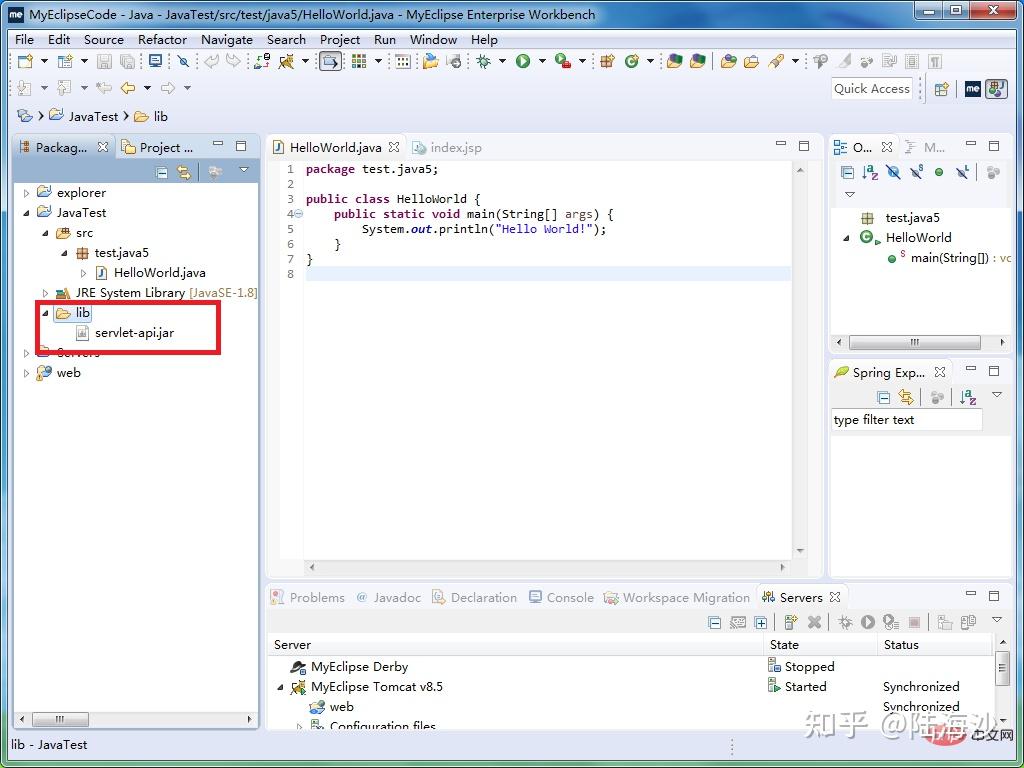The width and height of the screenshot is (1024, 768).
Task: Open the Window menu
Action: [x=433, y=40]
